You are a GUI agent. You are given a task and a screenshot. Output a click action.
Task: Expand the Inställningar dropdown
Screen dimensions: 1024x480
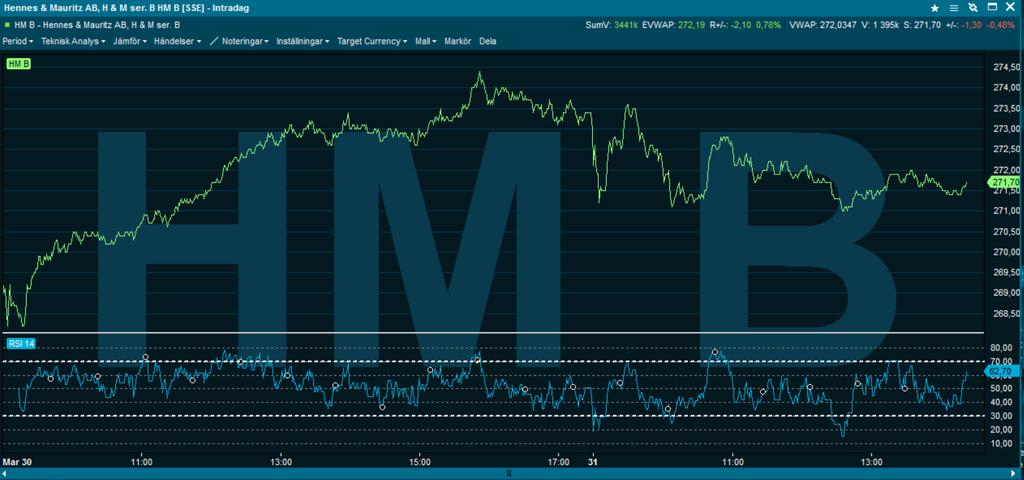[x=303, y=41]
